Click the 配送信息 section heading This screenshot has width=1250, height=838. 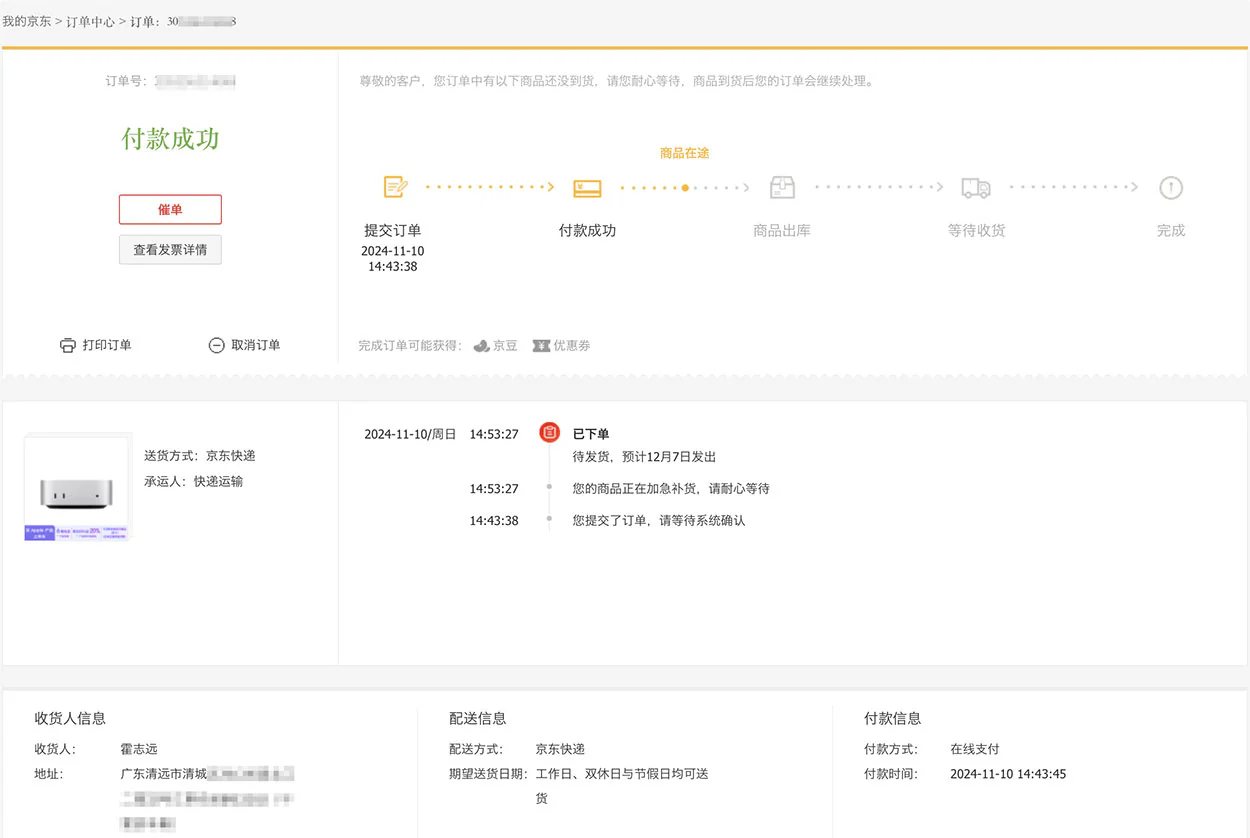478,718
